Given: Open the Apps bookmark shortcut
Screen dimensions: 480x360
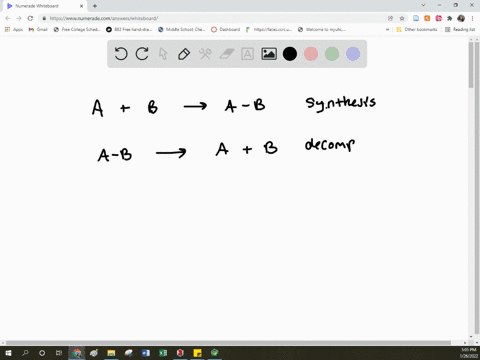Looking at the screenshot, I should coord(14,30).
